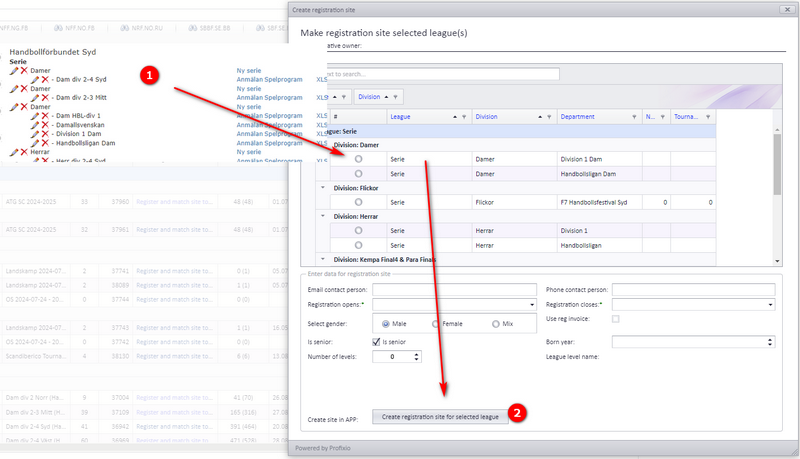Uncheck the Is senior checkbox

click(x=377, y=342)
